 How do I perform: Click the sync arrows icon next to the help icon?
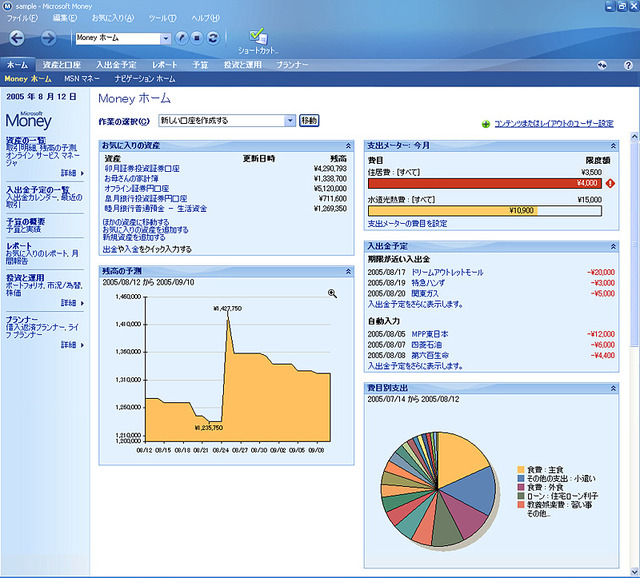602,65
